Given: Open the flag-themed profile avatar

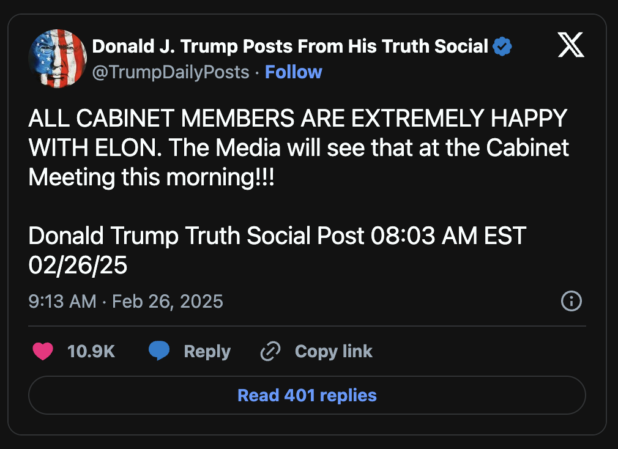Looking at the screenshot, I should click(x=56, y=57).
